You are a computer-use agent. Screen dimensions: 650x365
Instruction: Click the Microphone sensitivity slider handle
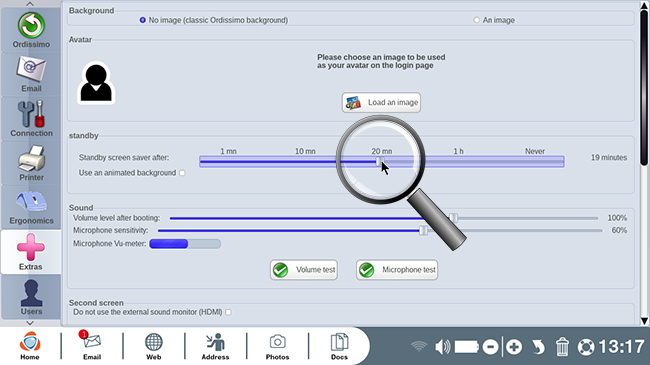click(423, 230)
